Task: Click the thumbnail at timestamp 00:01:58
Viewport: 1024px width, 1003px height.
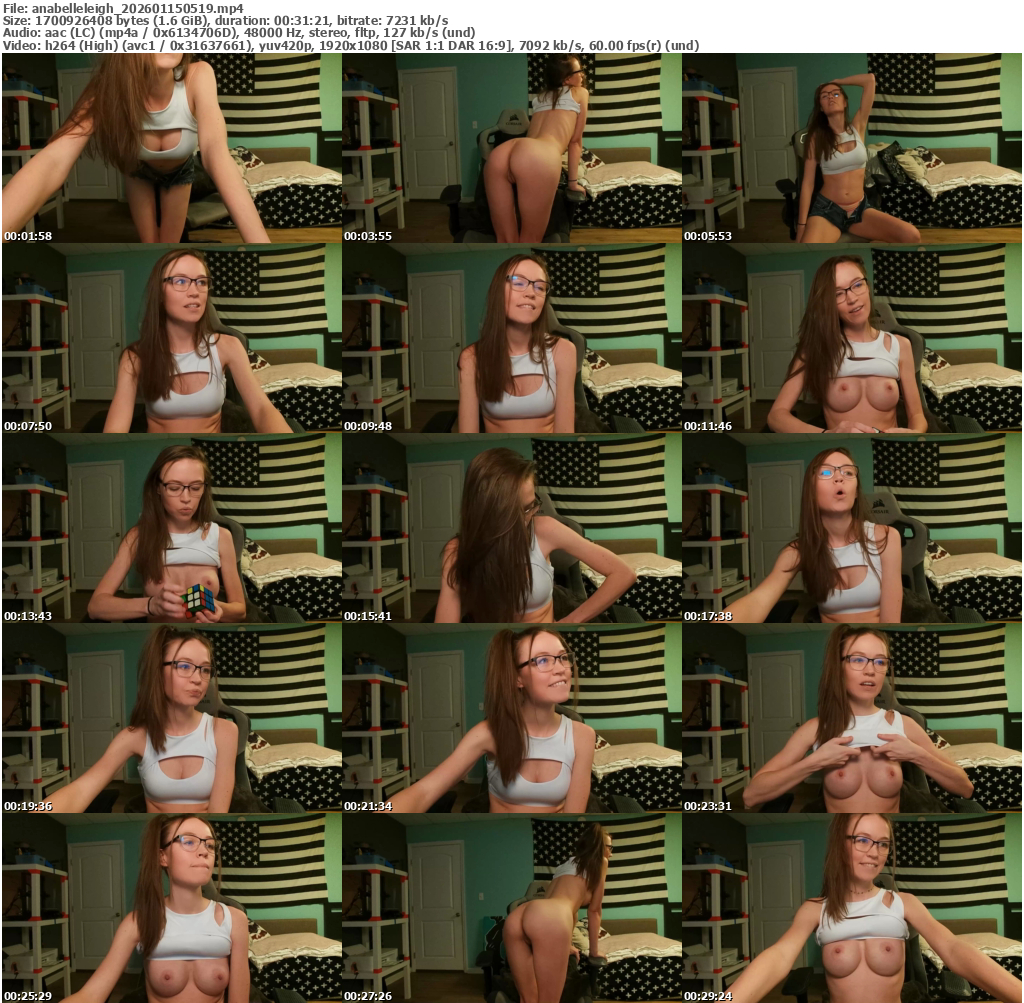Action: coord(171,148)
